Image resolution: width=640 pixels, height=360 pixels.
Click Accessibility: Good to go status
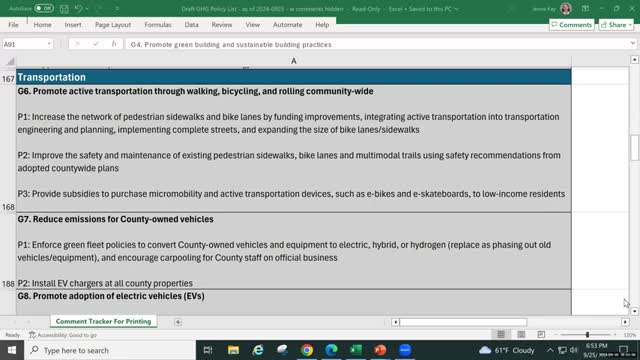click(63, 335)
